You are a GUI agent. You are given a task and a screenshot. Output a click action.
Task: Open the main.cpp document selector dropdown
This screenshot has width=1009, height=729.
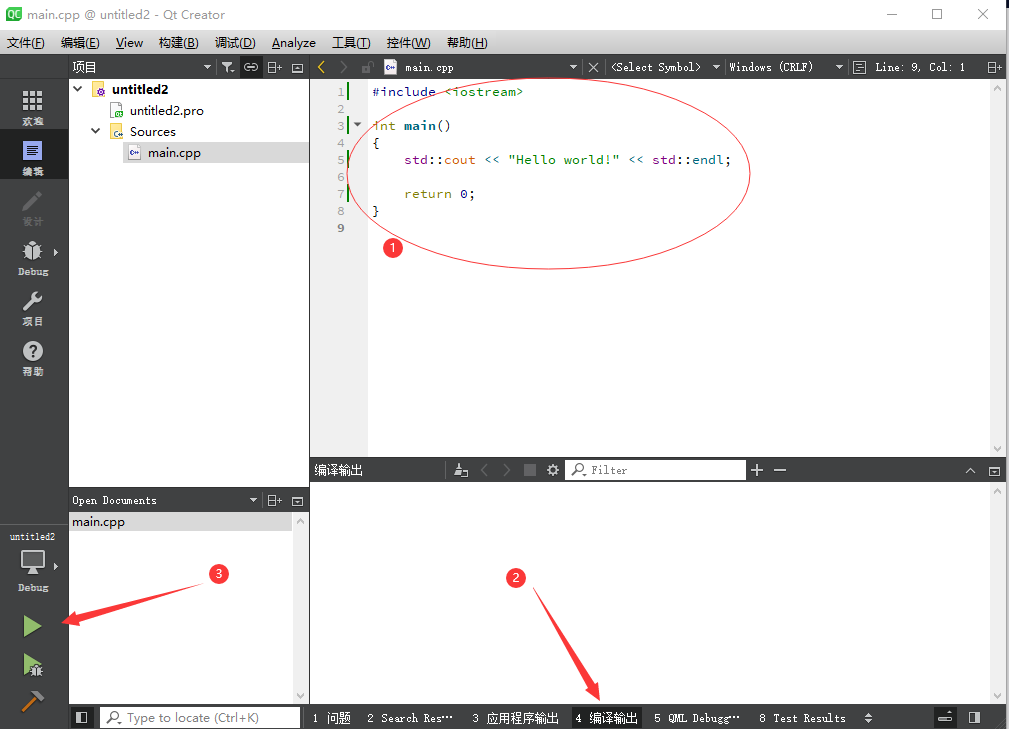[x=573, y=67]
